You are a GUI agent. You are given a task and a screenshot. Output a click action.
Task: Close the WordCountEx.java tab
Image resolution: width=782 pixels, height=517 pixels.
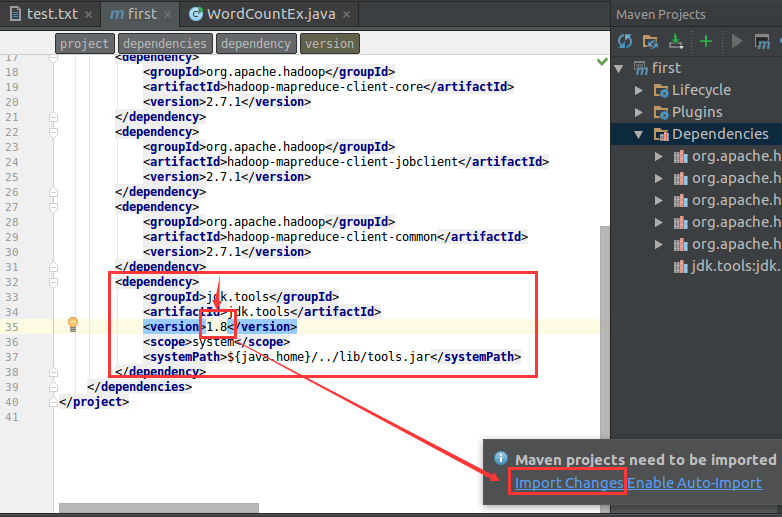347,15
